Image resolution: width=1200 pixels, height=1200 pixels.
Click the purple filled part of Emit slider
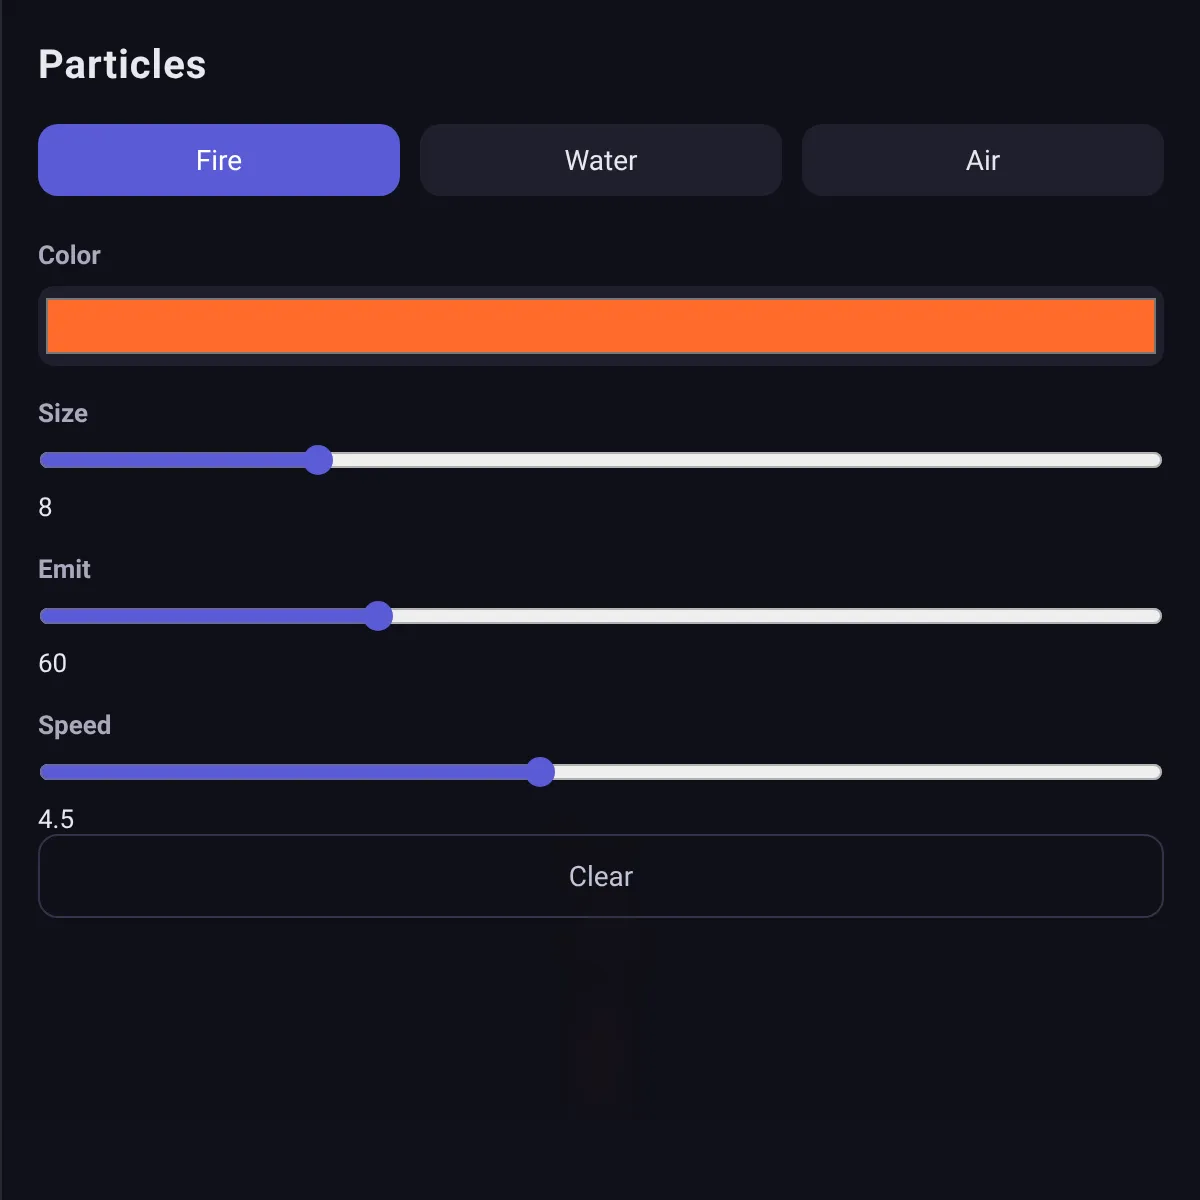[201, 616]
